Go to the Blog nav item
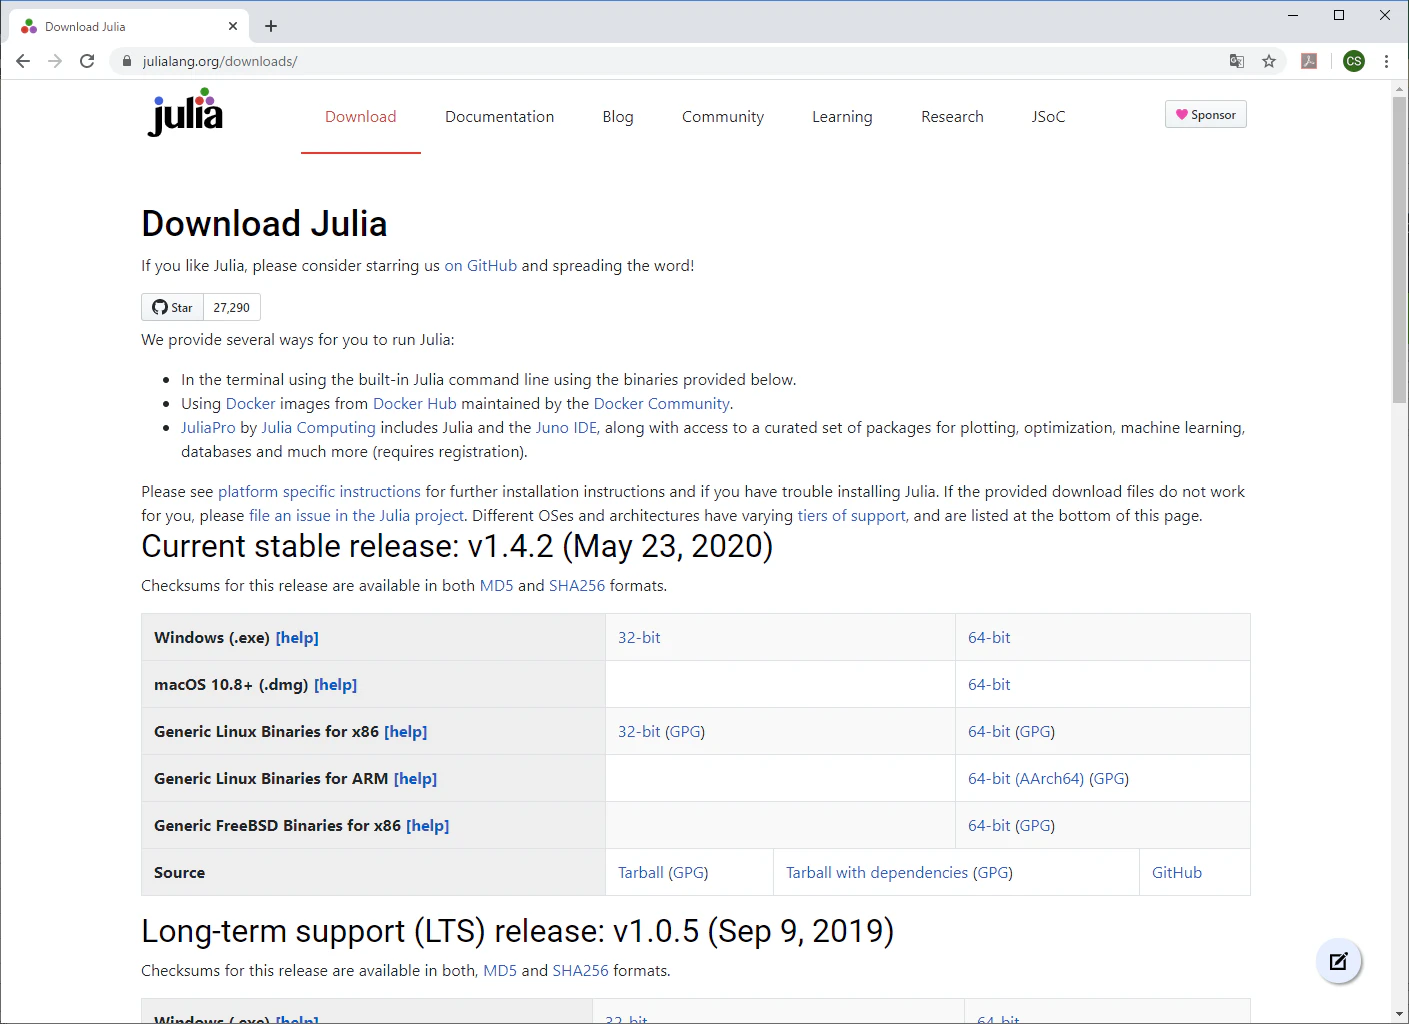 coord(618,117)
